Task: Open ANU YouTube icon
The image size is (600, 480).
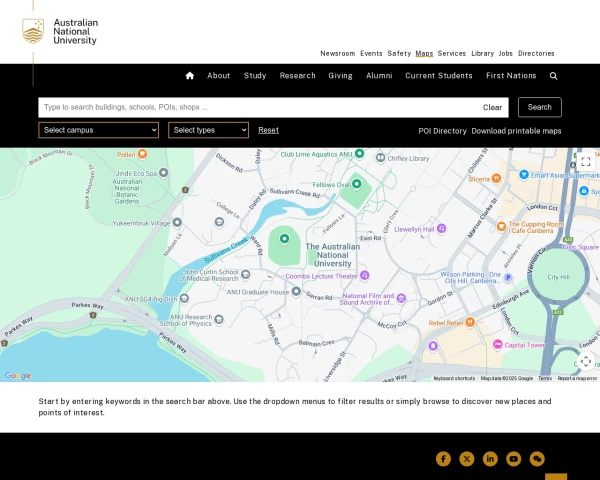Action: 514,459
